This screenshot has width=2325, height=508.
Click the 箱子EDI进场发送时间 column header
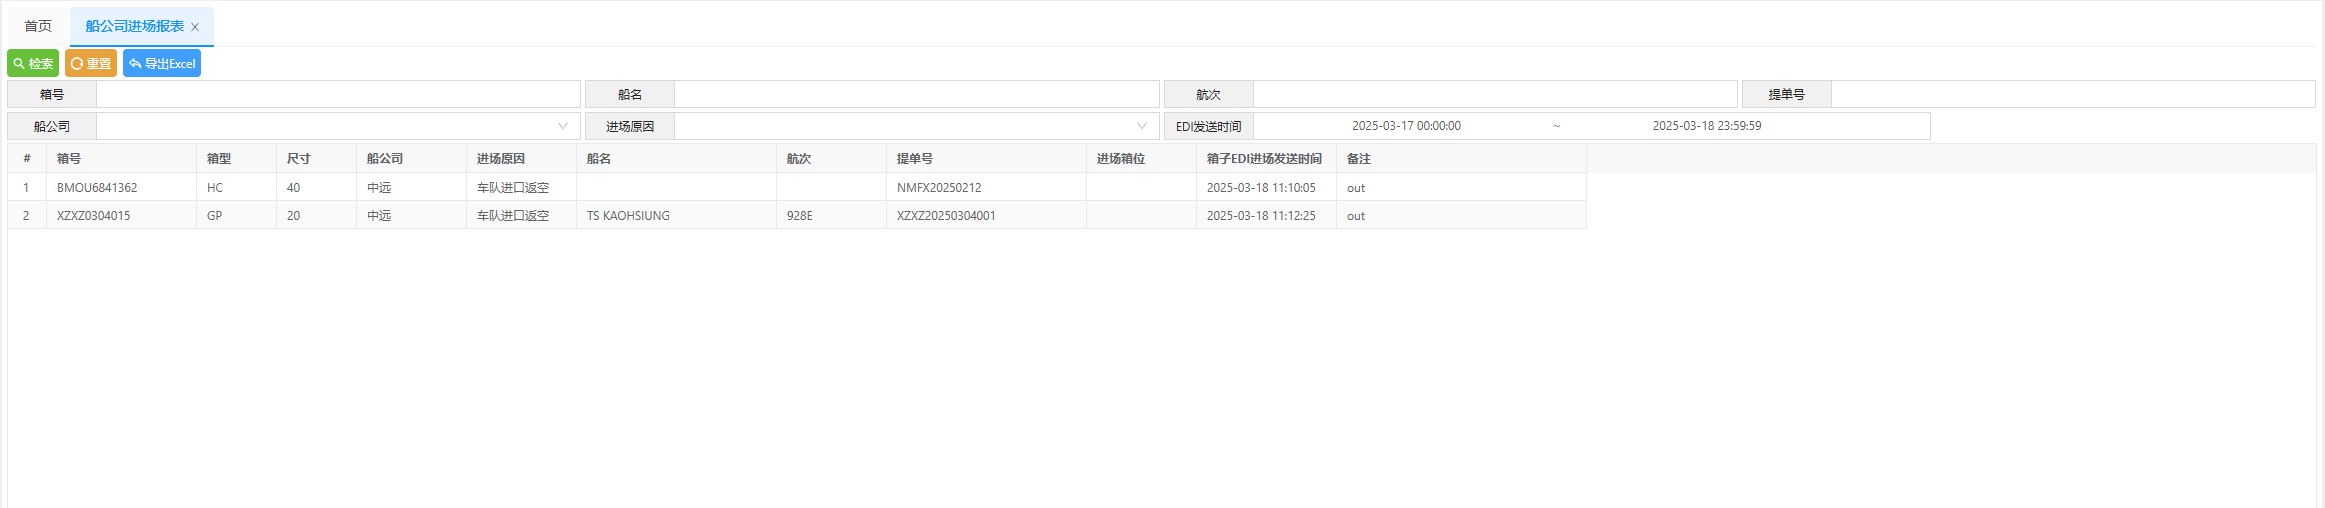coord(1264,158)
